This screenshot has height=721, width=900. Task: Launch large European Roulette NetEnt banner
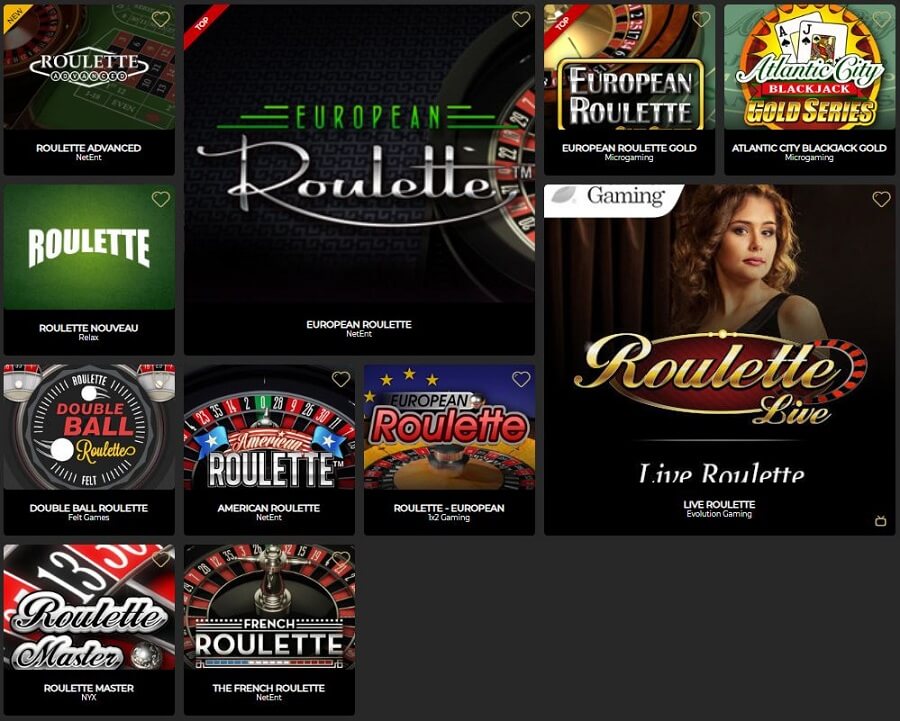pyautogui.click(x=359, y=154)
